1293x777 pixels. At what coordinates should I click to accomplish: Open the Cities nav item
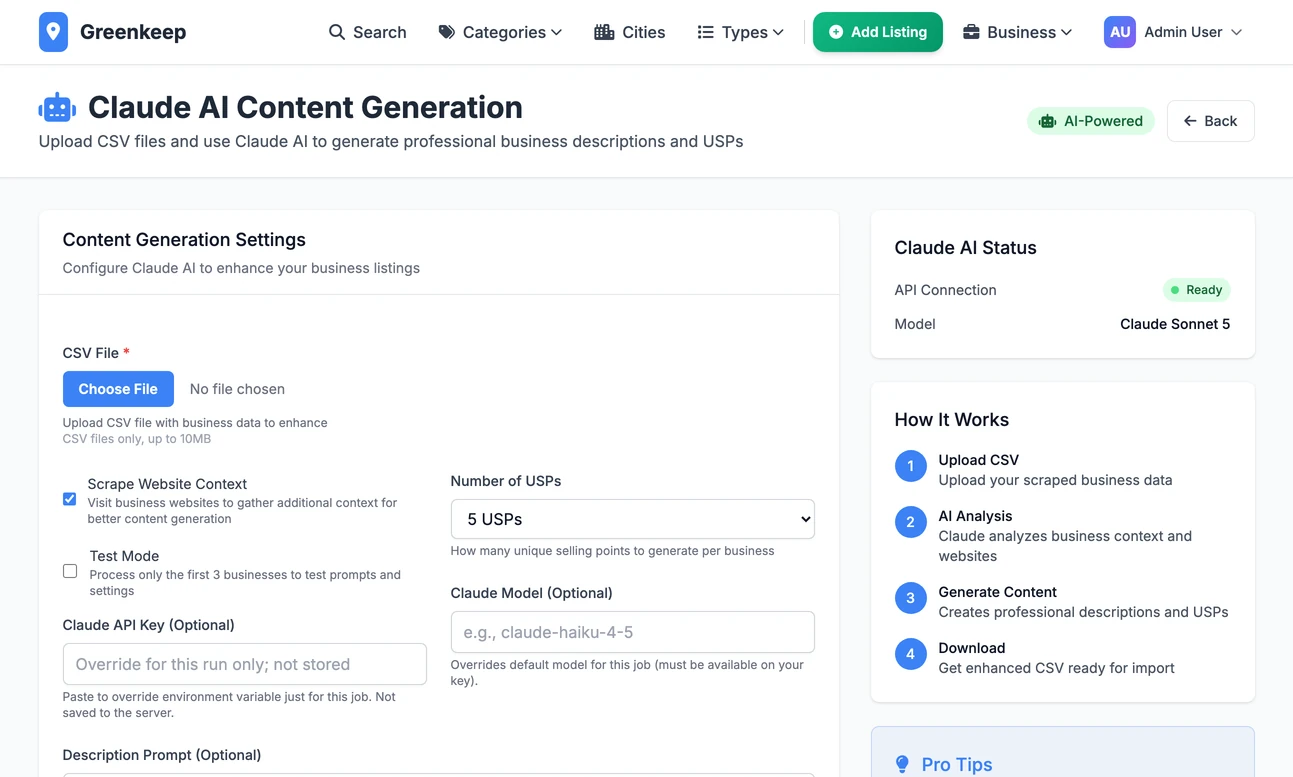(x=630, y=32)
